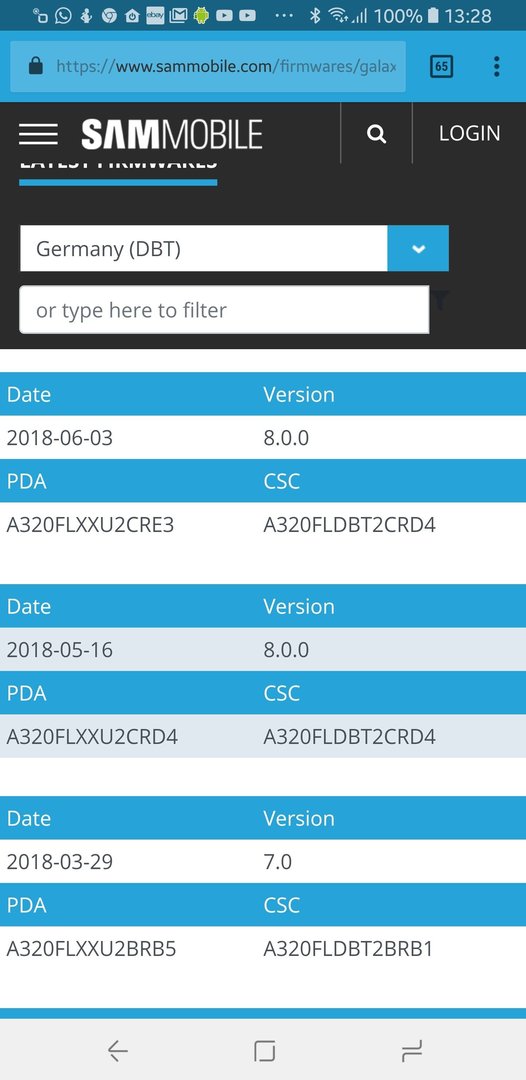This screenshot has height=1080, width=526.
Task: Open the browser three-dot overflow menu
Action: (496, 66)
